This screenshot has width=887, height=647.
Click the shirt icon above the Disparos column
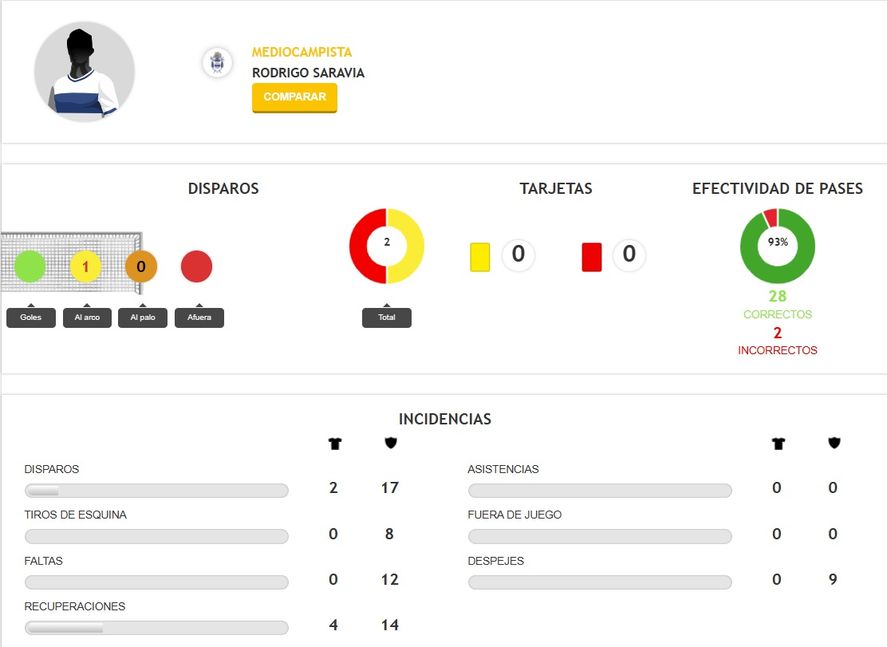335,443
